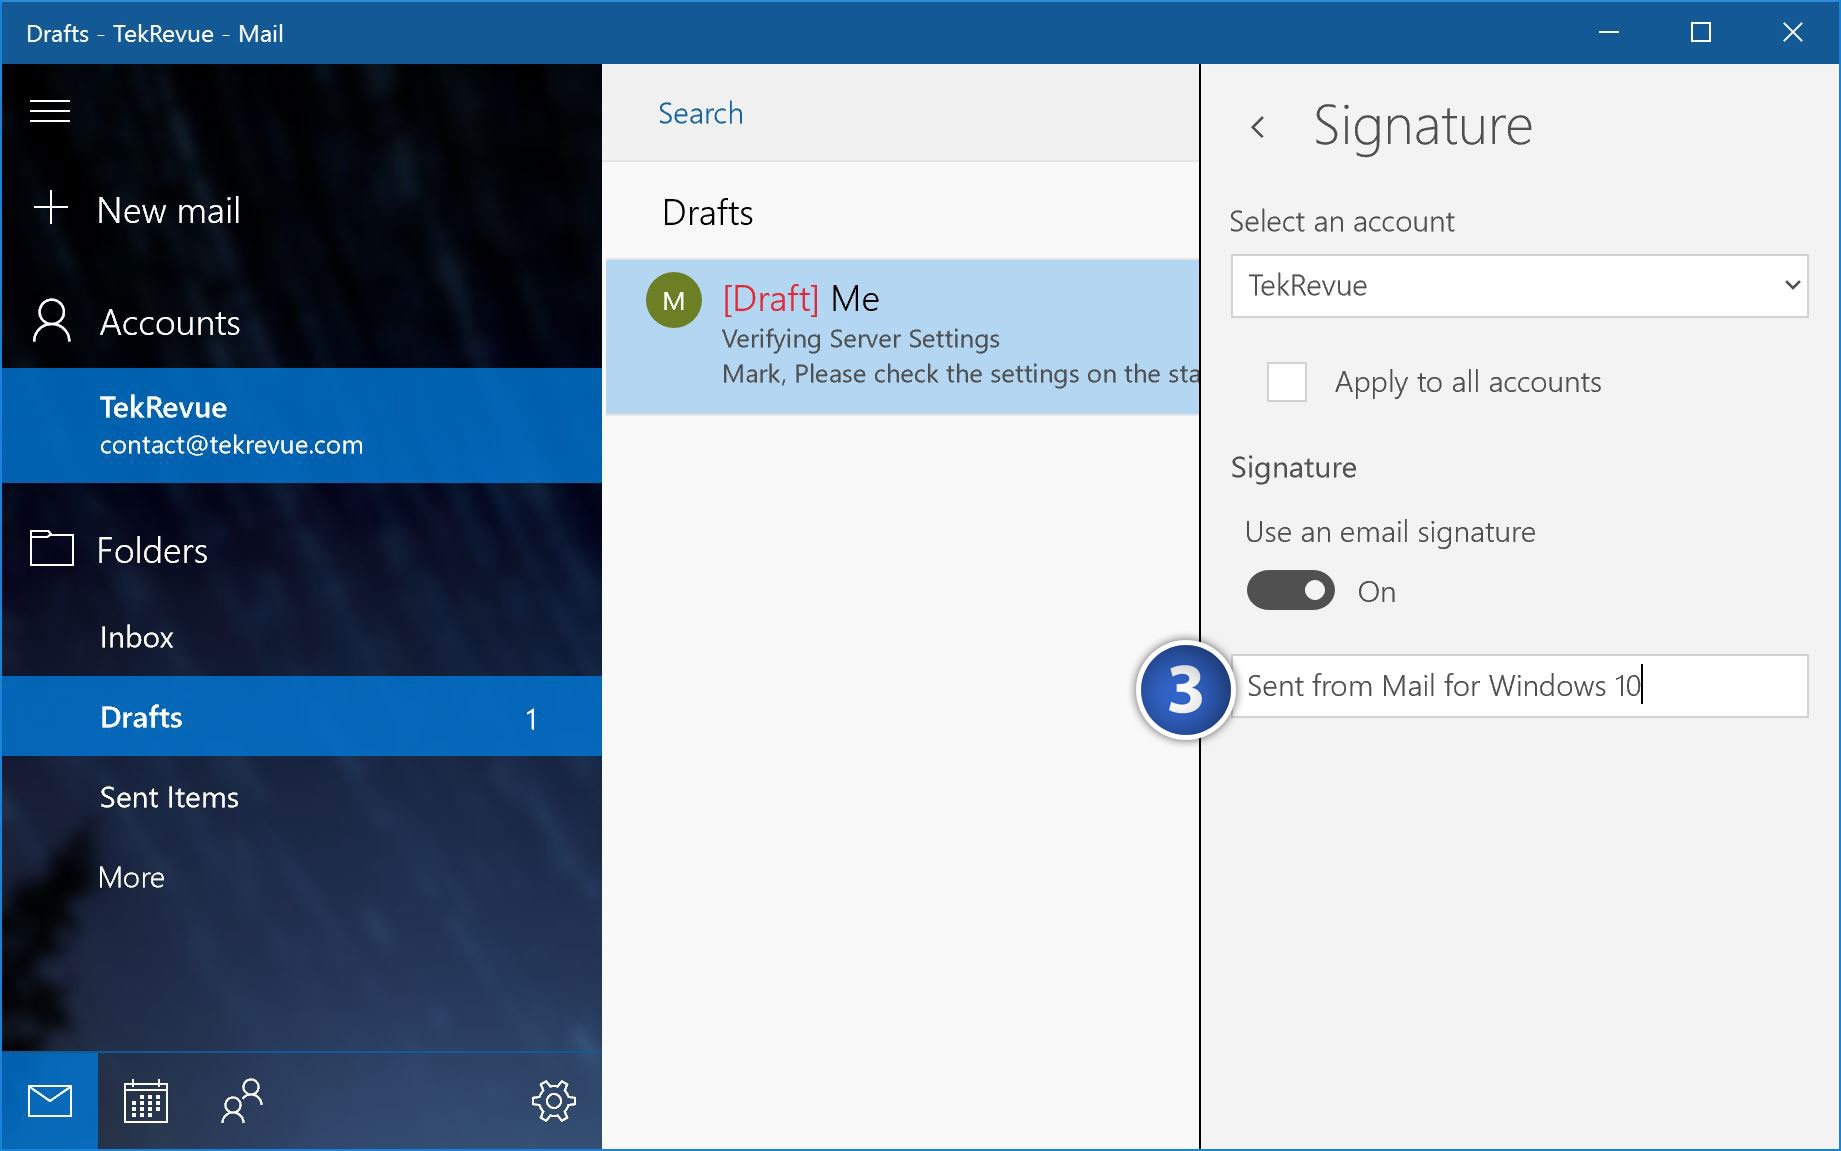This screenshot has height=1151, width=1841.
Task: Click the Accounts person icon
Action: click(x=51, y=321)
